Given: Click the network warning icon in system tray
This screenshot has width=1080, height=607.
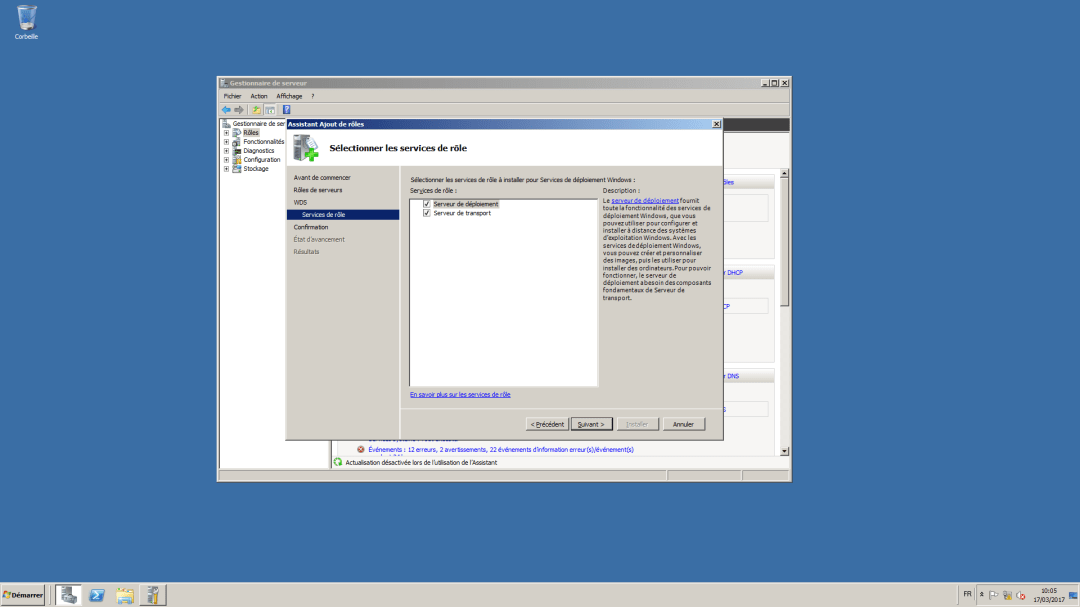Looking at the screenshot, I should pos(1007,595).
